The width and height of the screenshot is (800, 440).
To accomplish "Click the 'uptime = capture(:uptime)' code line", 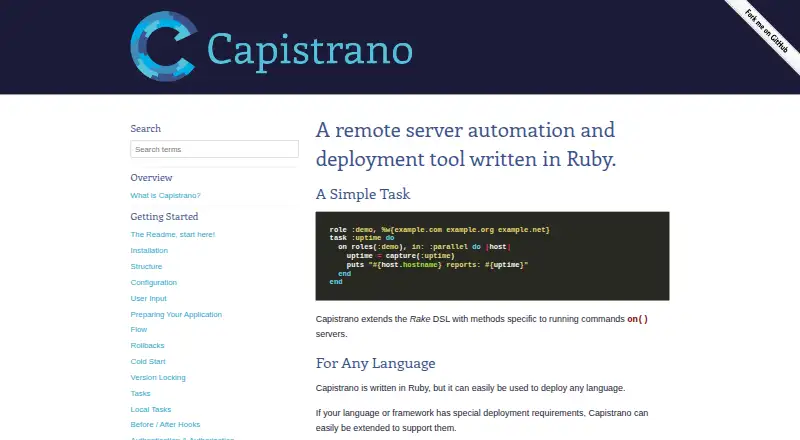I will 401,256.
